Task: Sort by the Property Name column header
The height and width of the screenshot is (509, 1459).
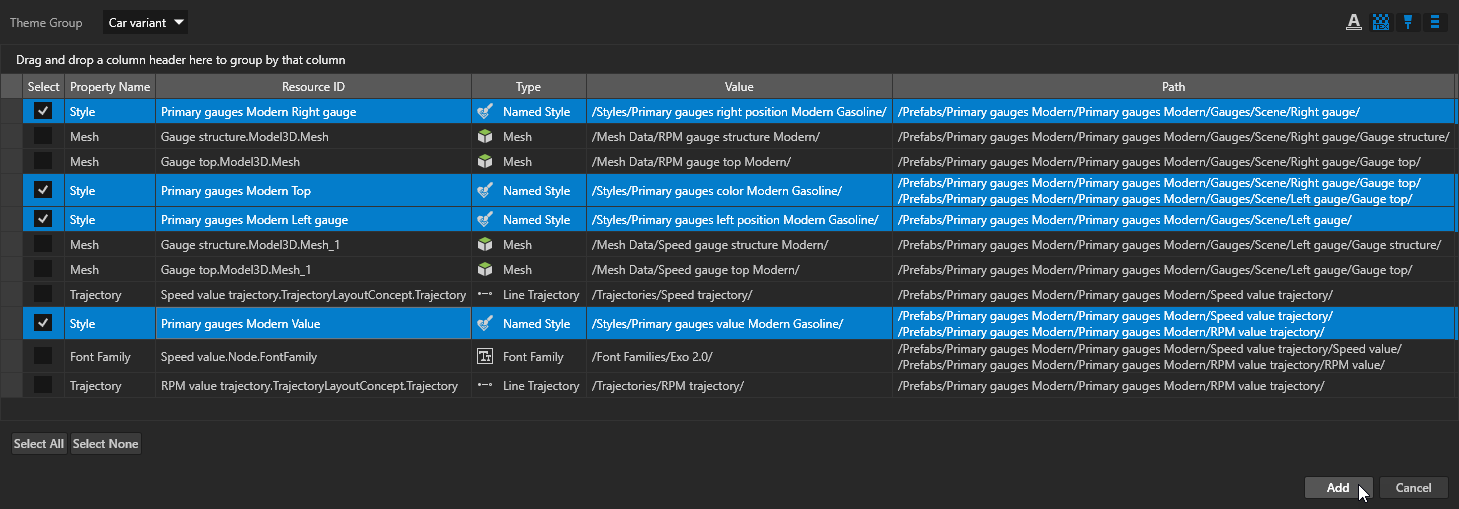Action: click(x=110, y=87)
